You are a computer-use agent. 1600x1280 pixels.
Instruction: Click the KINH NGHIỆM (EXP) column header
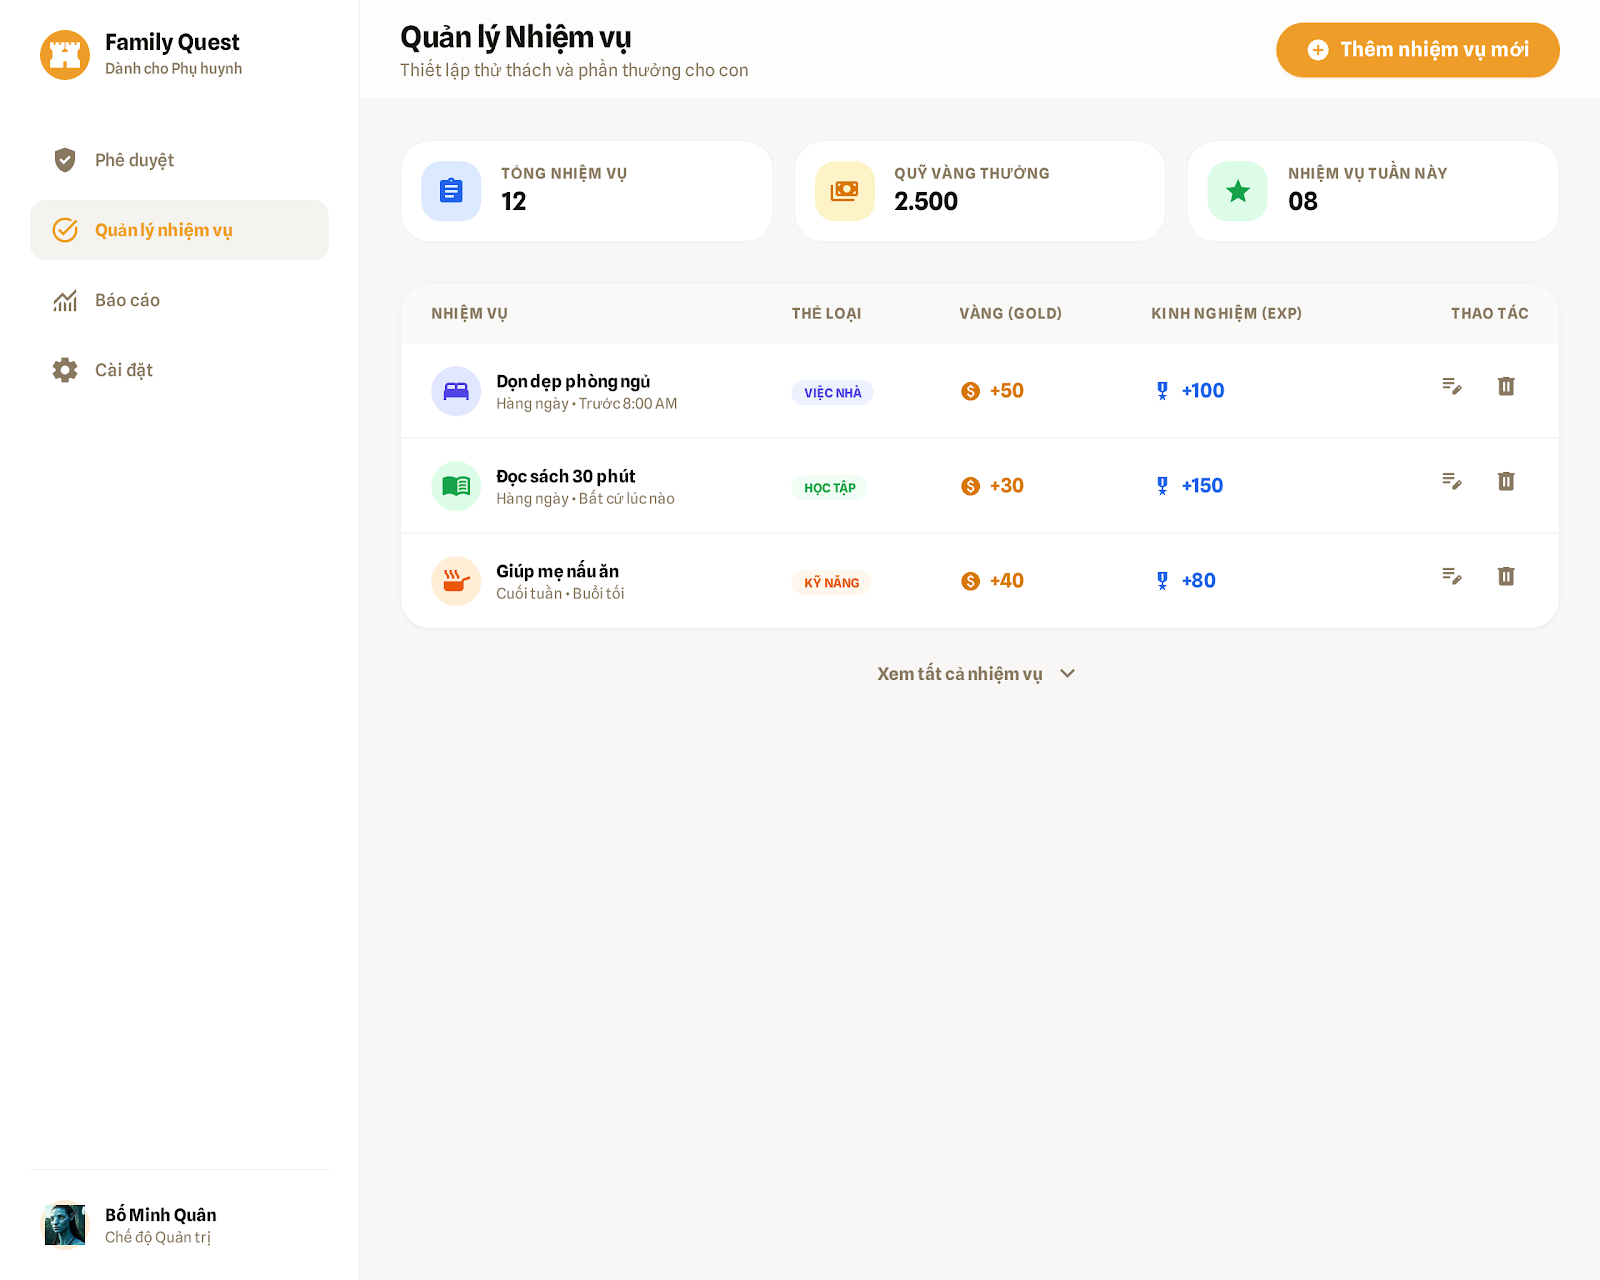(x=1225, y=312)
